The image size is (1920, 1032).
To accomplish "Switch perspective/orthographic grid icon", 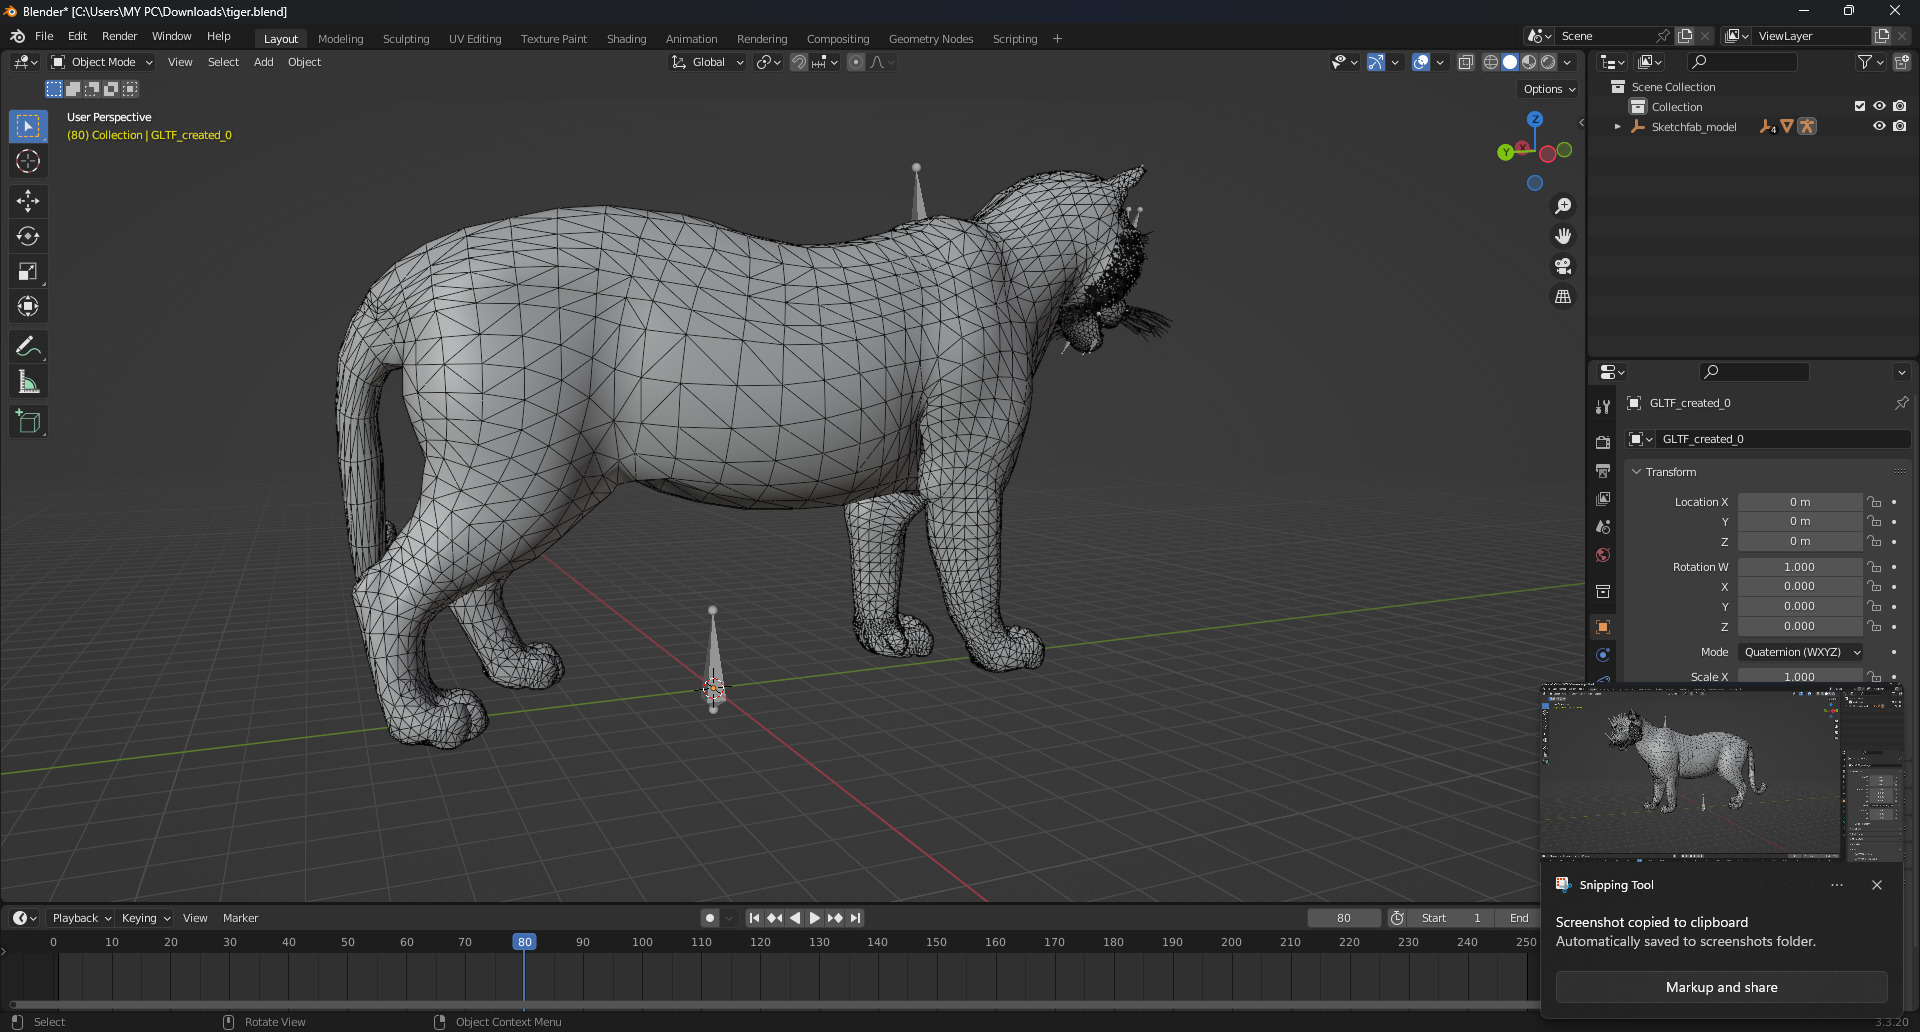I will pos(1563,297).
